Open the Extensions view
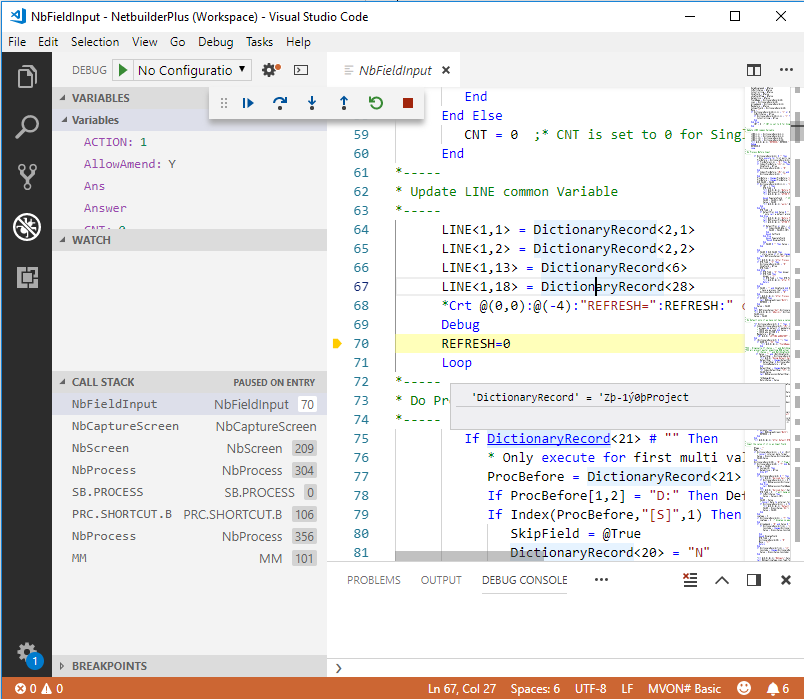The width and height of the screenshot is (804, 699). pyautogui.click(x=27, y=277)
